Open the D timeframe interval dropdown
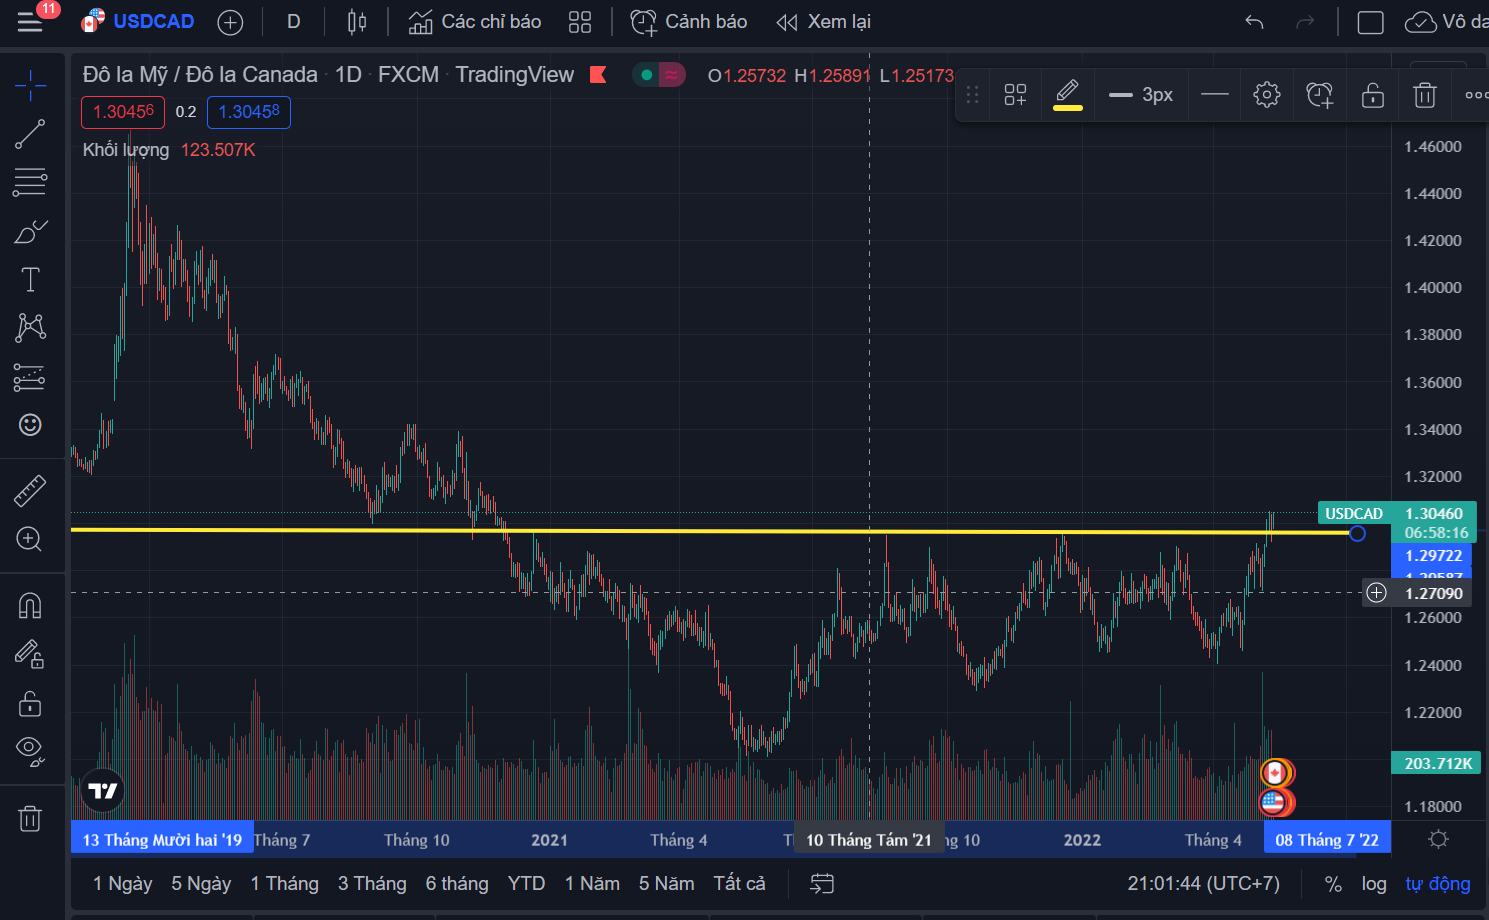1489x920 pixels. (293, 21)
